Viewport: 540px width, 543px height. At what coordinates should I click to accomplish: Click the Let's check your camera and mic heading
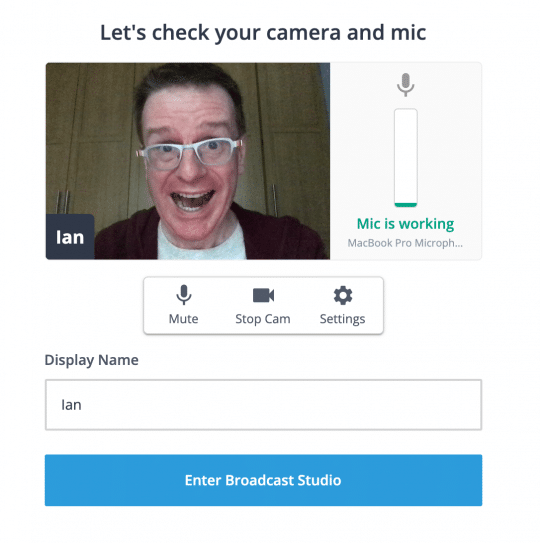263,33
